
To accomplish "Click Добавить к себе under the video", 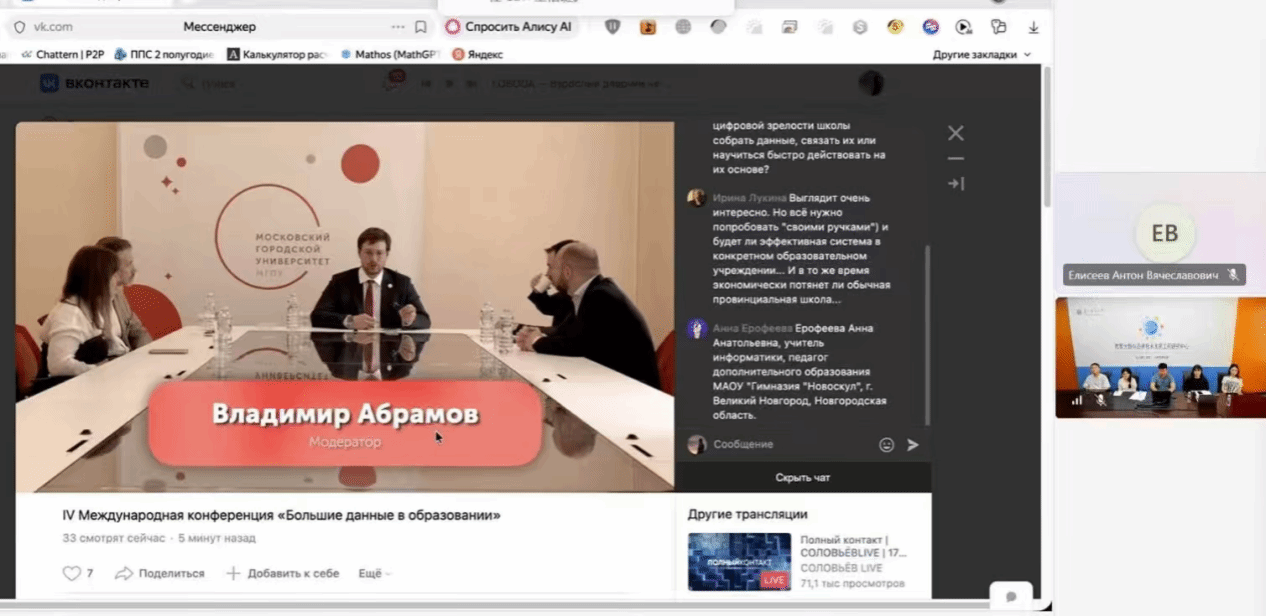I will (x=283, y=574).
